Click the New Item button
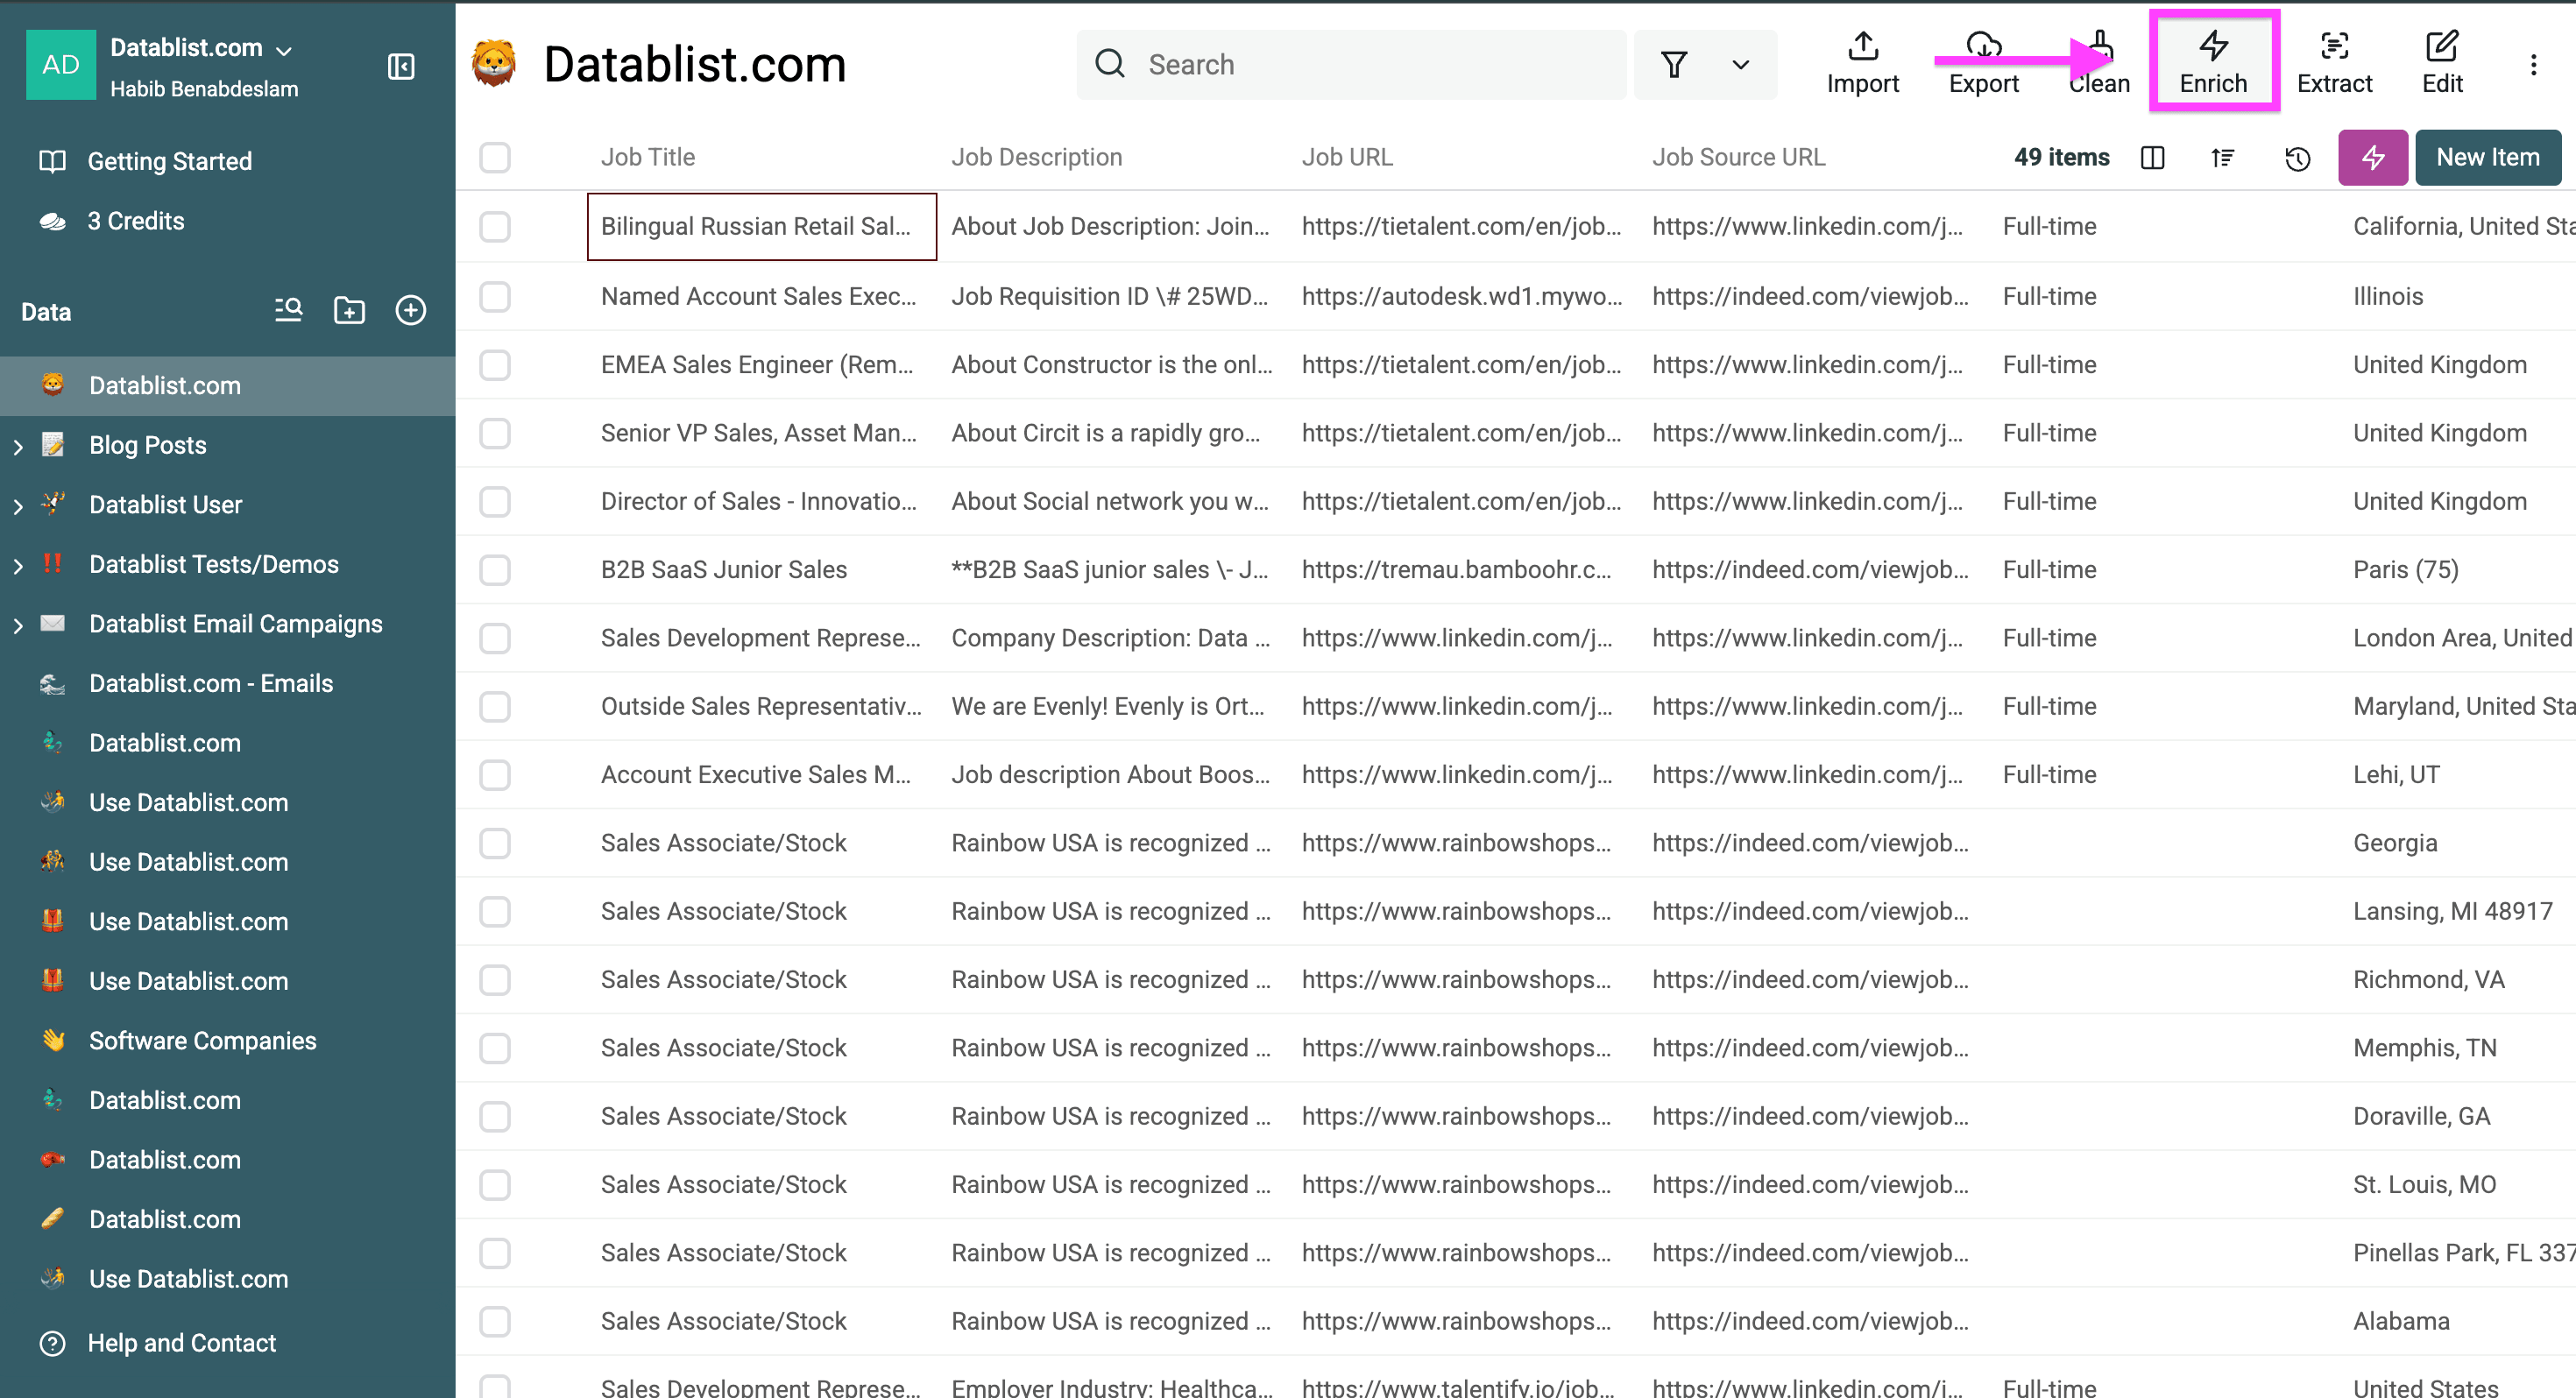2576x1398 pixels. (x=2488, y=157)
